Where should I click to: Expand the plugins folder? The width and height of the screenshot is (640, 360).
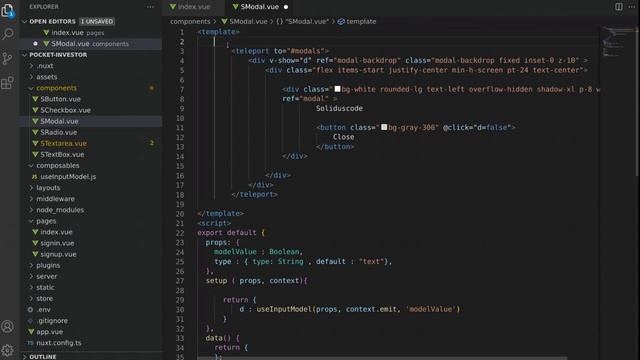coord(48,265)
